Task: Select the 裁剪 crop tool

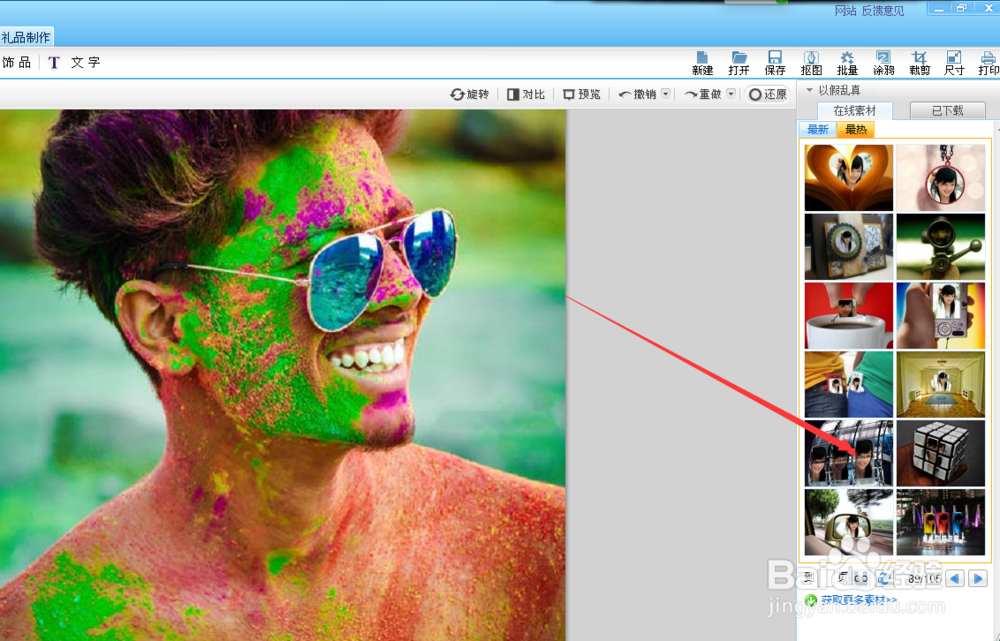Action: (x=919, y=63)
